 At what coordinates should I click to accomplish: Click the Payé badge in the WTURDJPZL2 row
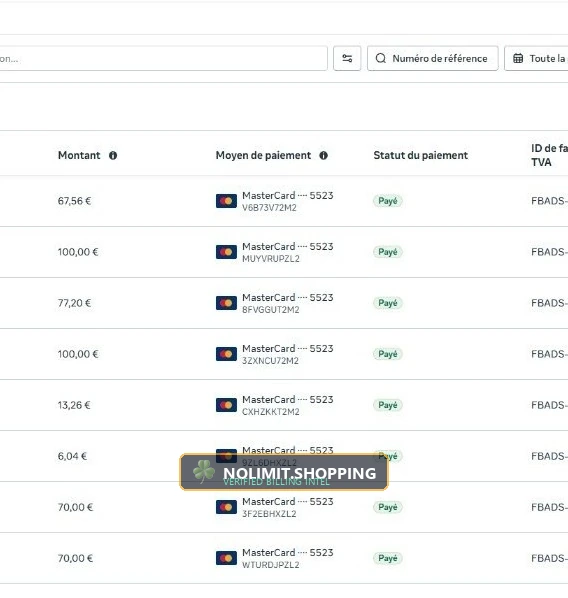(x=388, y=558)
